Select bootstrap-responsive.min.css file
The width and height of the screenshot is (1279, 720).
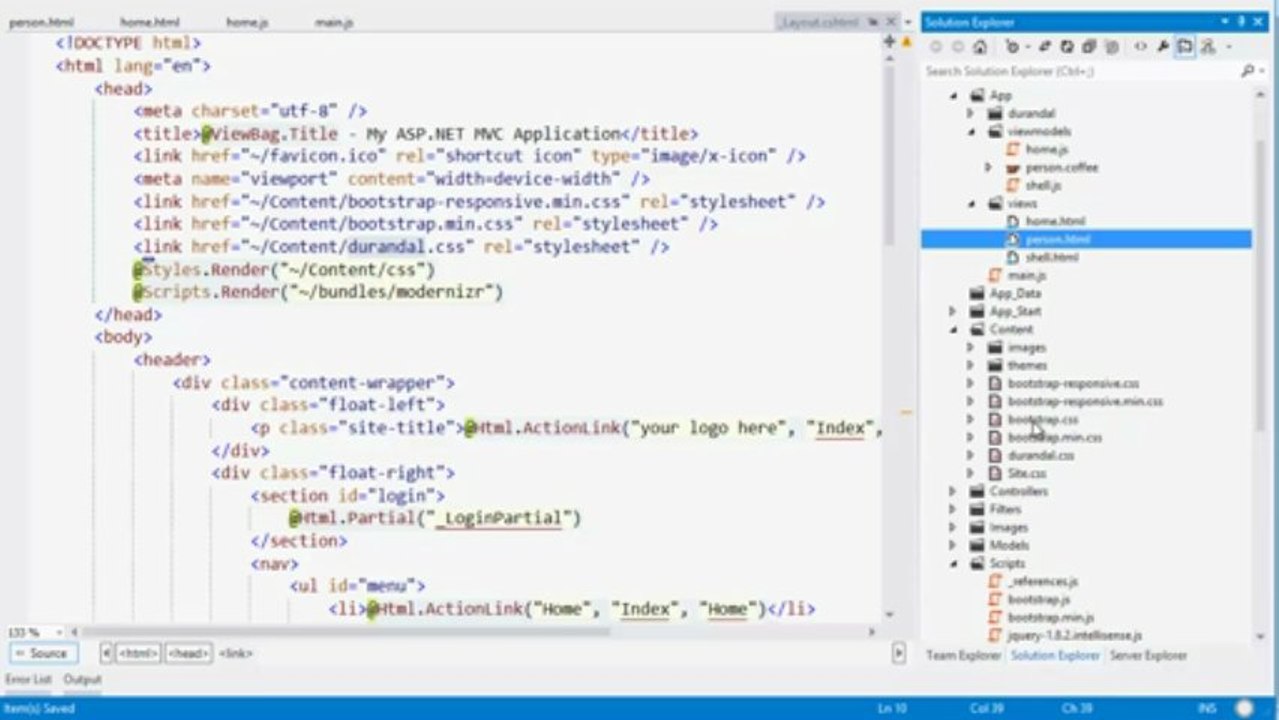pyautogui.click(x=1085, y=402)
